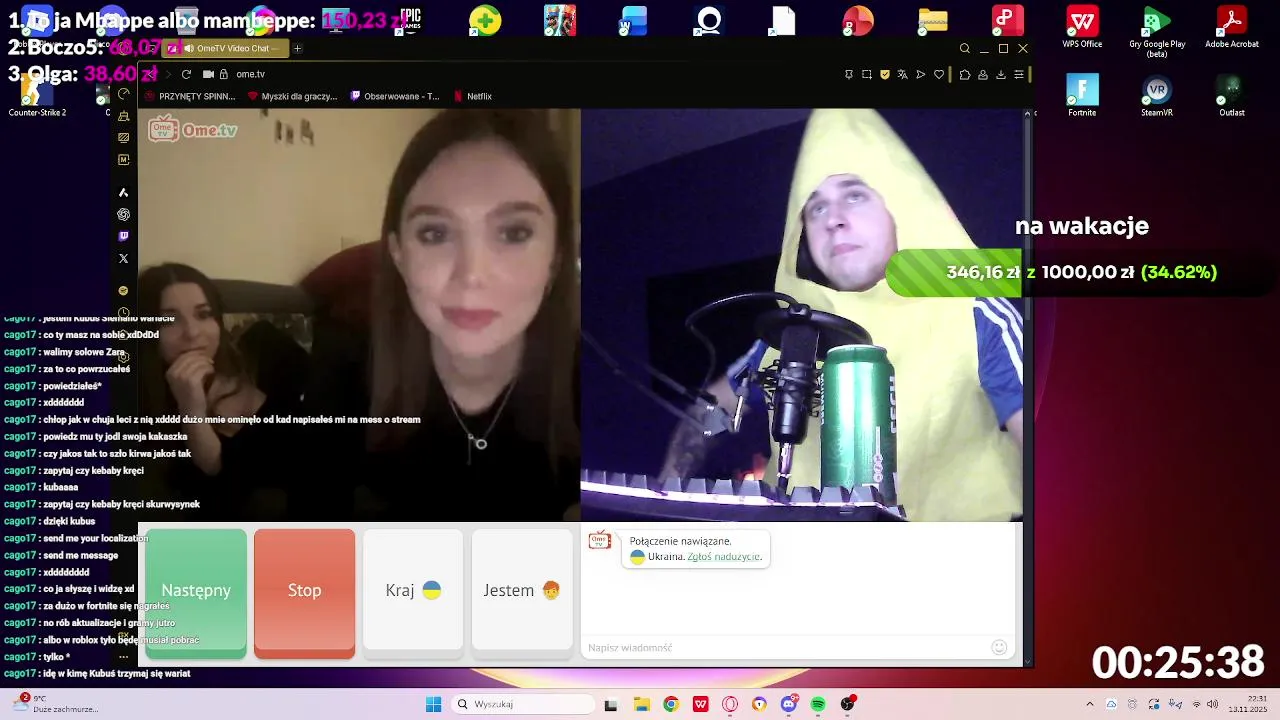Image resolution: width=1280 pixels, height=720 pixels.
Task: Open Spotify from the taskbar
Action: [x=818, y=704]
